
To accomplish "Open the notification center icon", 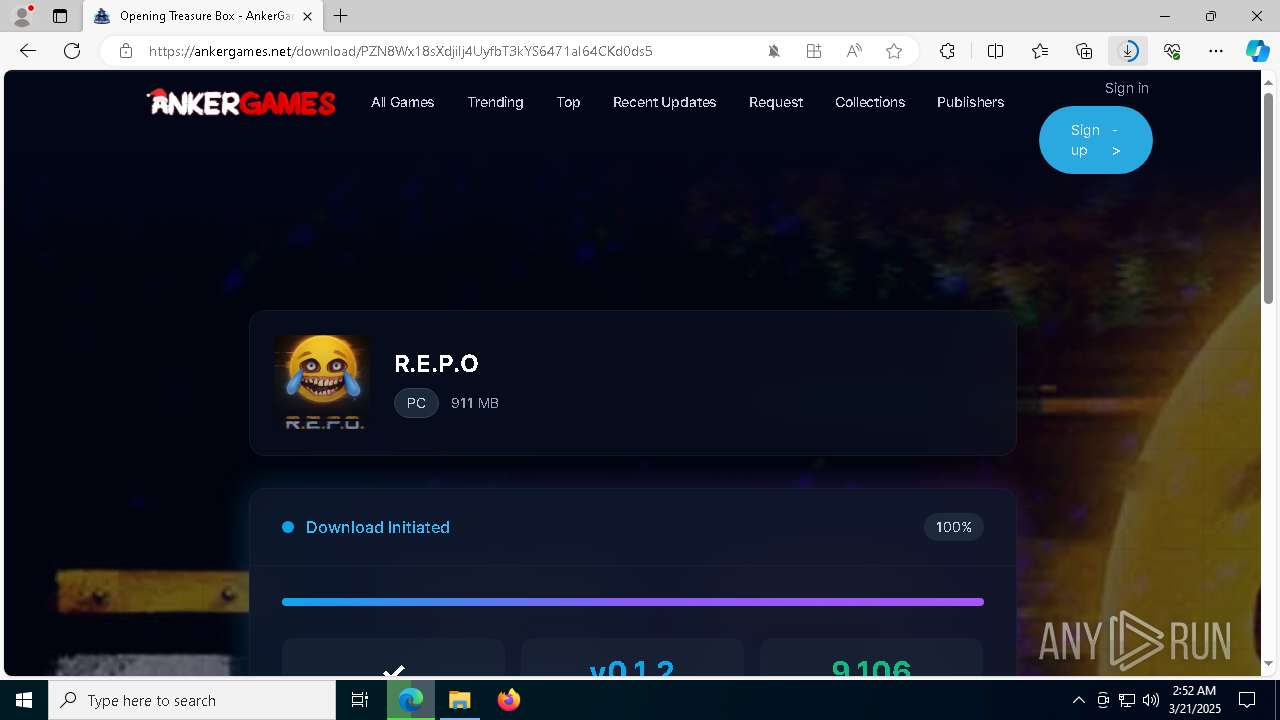I will (1247, 700).
